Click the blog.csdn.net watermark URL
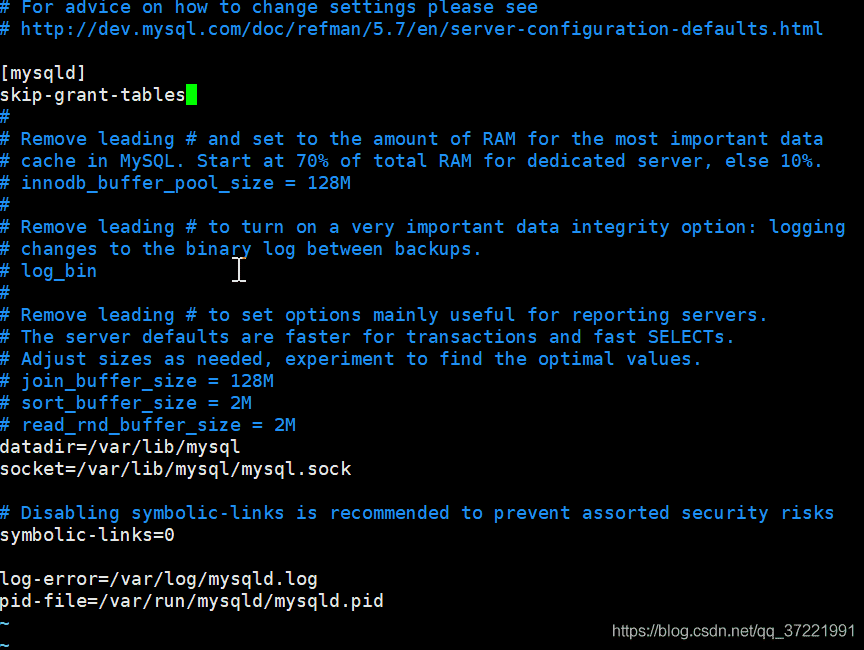 [x=733, y=631]
